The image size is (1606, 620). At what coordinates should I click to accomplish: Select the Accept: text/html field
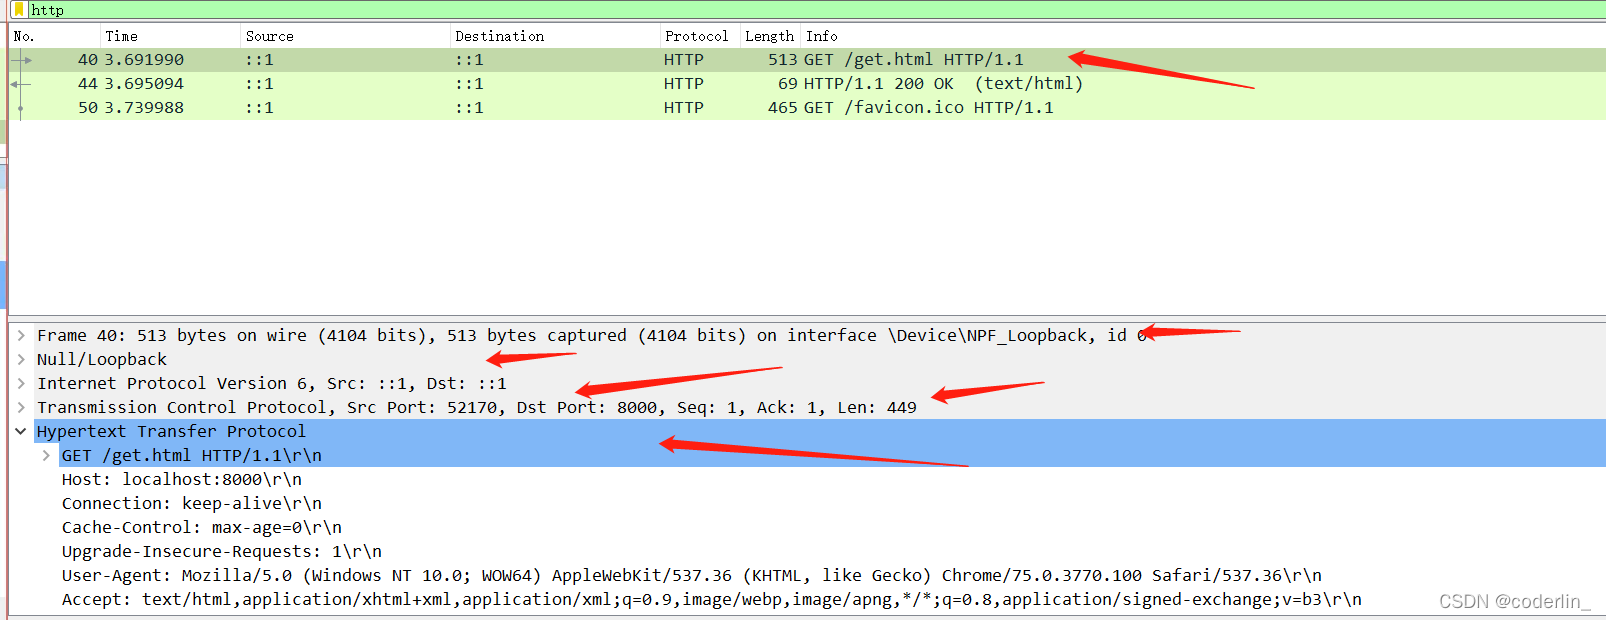712,600
